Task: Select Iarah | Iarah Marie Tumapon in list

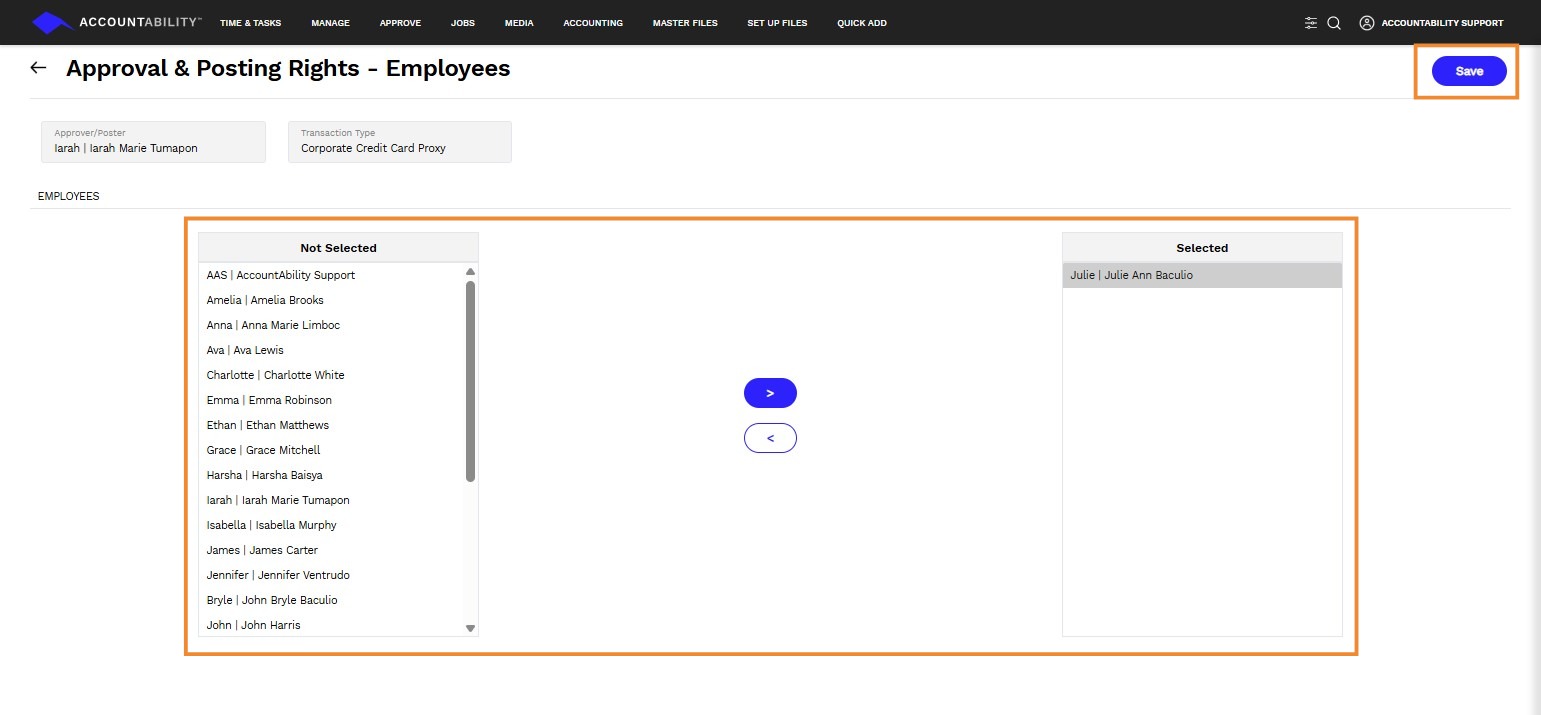Action: pos(331,500)
